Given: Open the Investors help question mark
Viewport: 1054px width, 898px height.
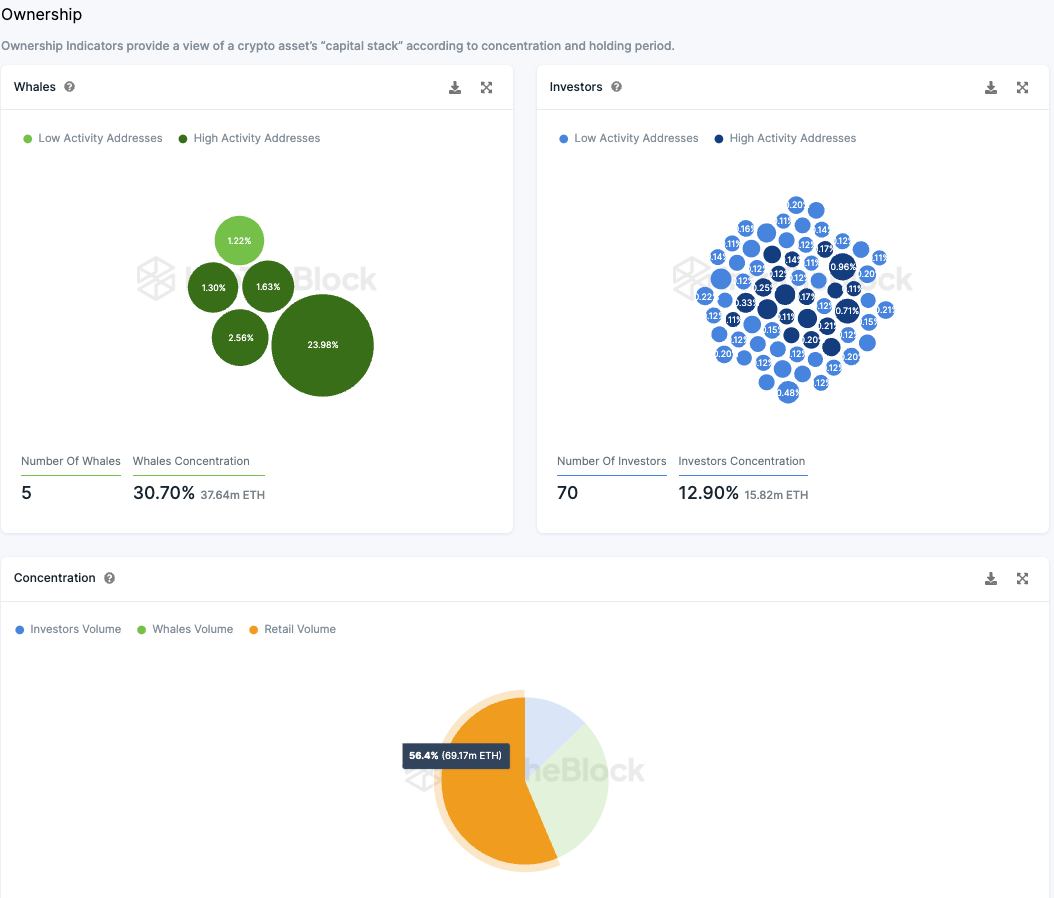Looking at the screenshot, I should (616, 87).
